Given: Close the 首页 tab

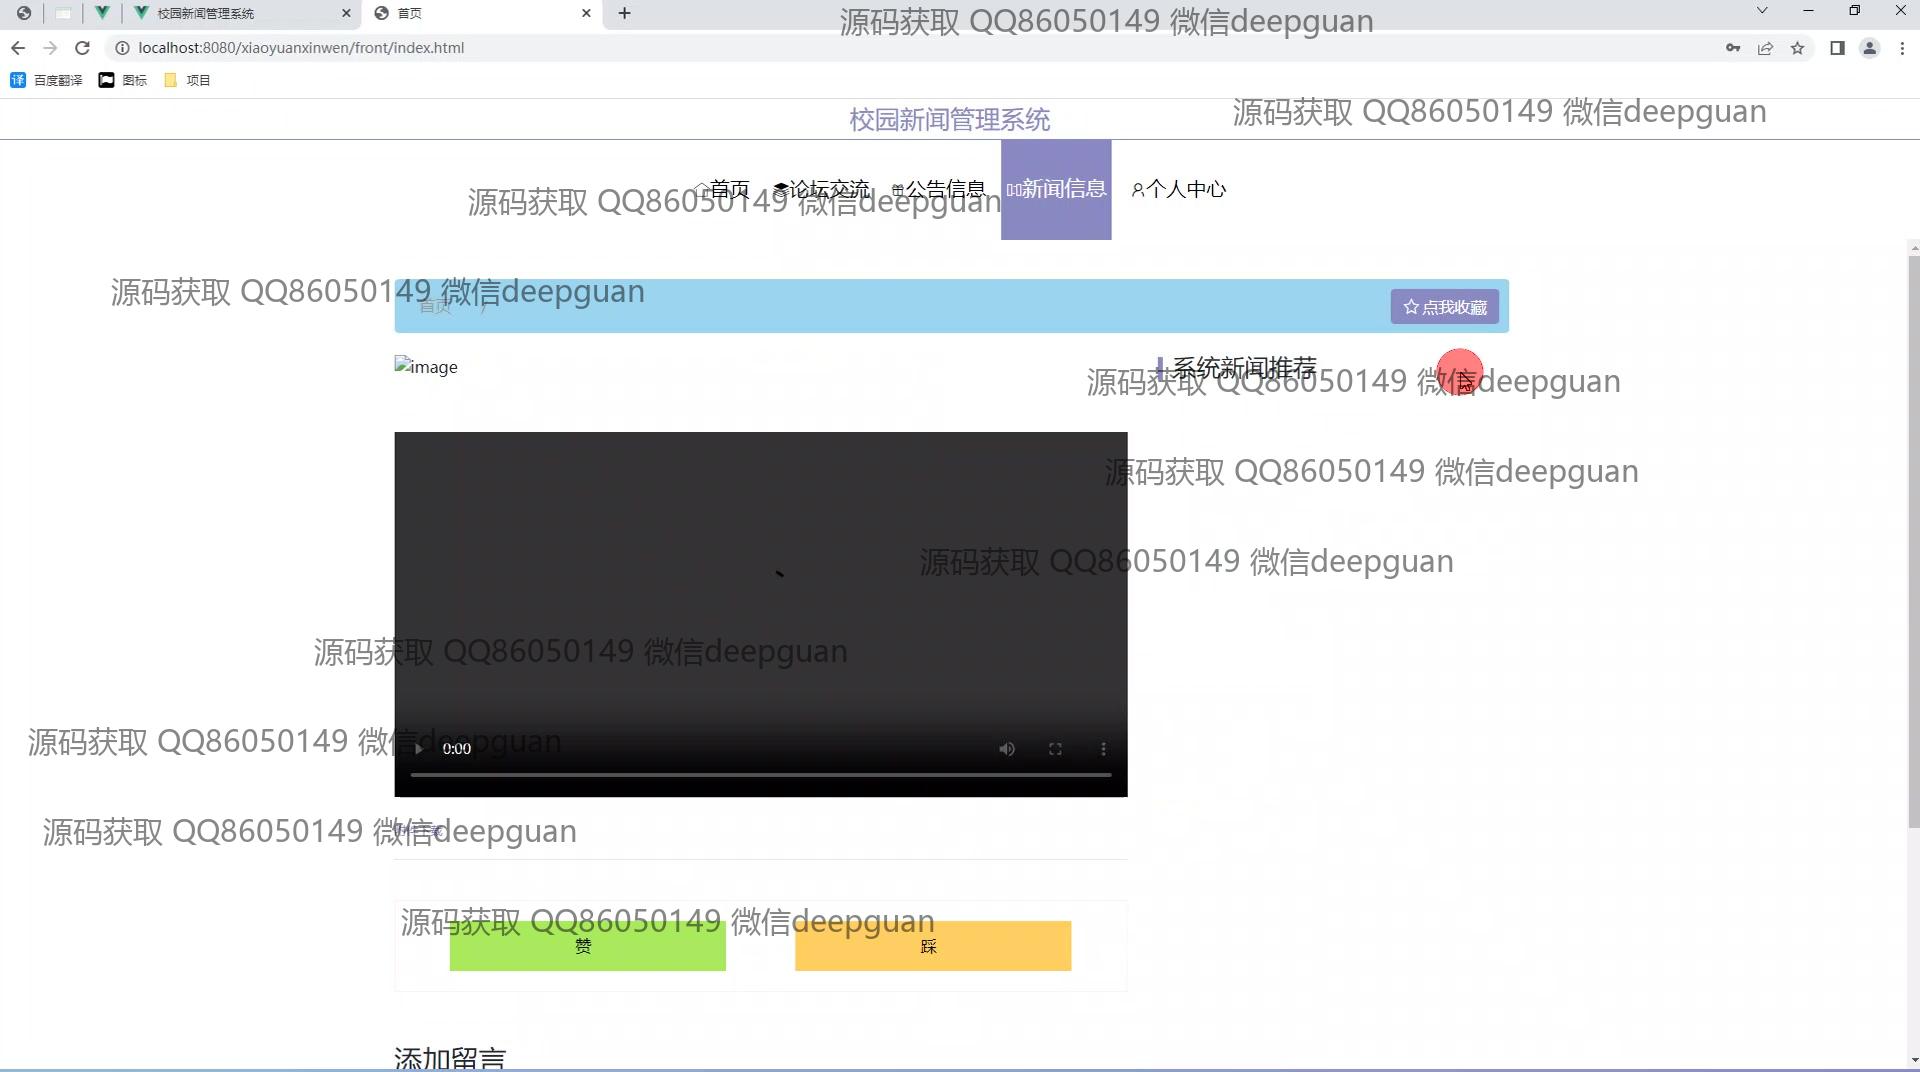Looking at the screenshot, I should [587, 13].
